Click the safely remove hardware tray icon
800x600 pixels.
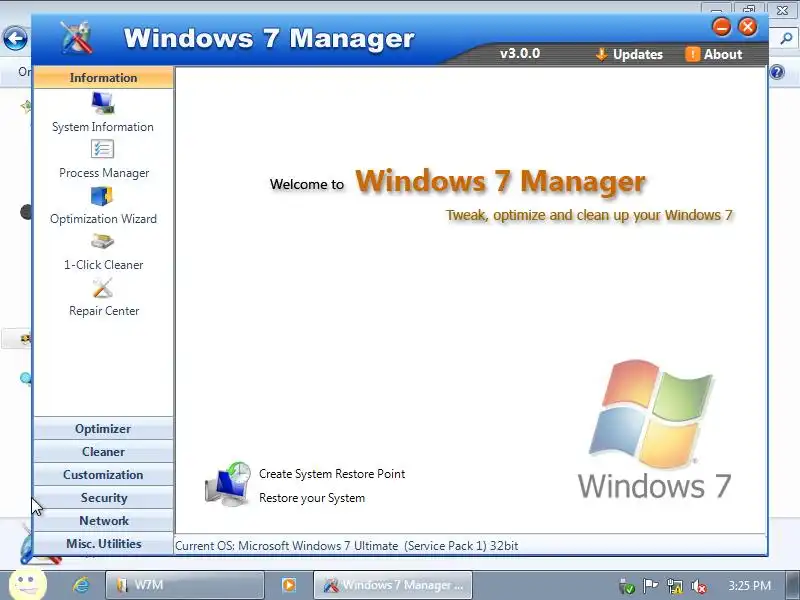[x=627, y=586]
